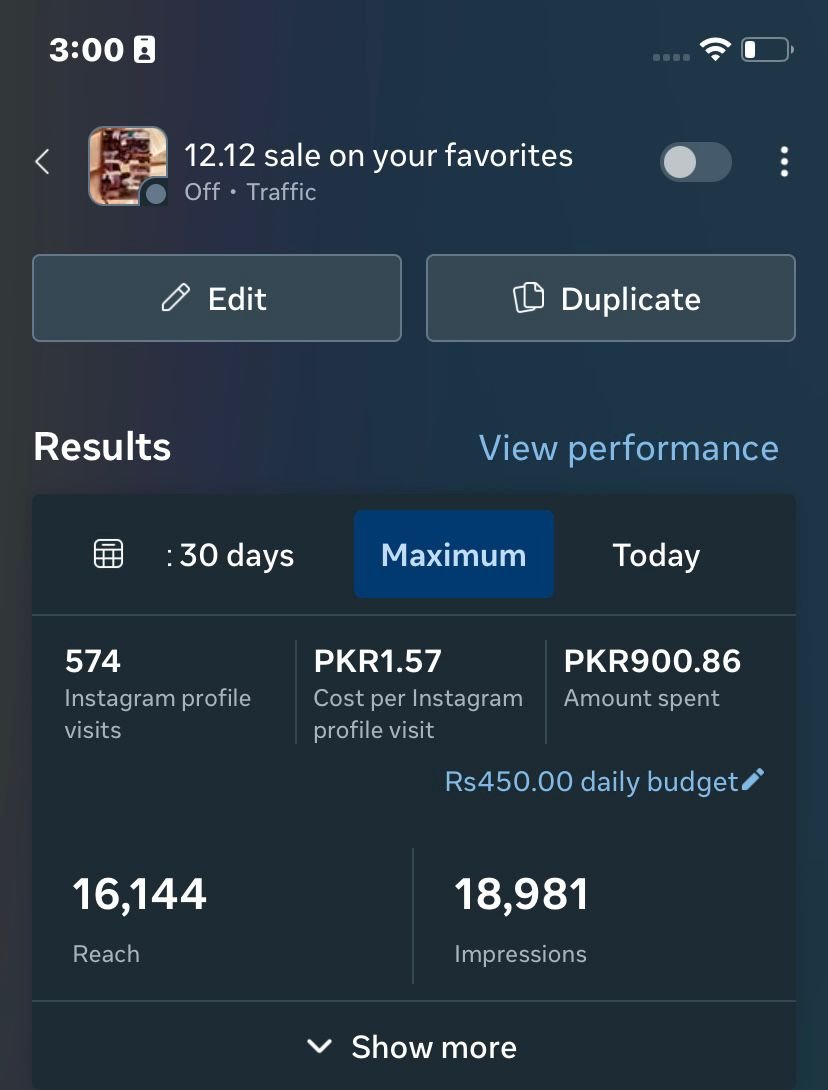Open the ad creative thumbnail
Screen dimensions: 828x1090
point(126,164)
